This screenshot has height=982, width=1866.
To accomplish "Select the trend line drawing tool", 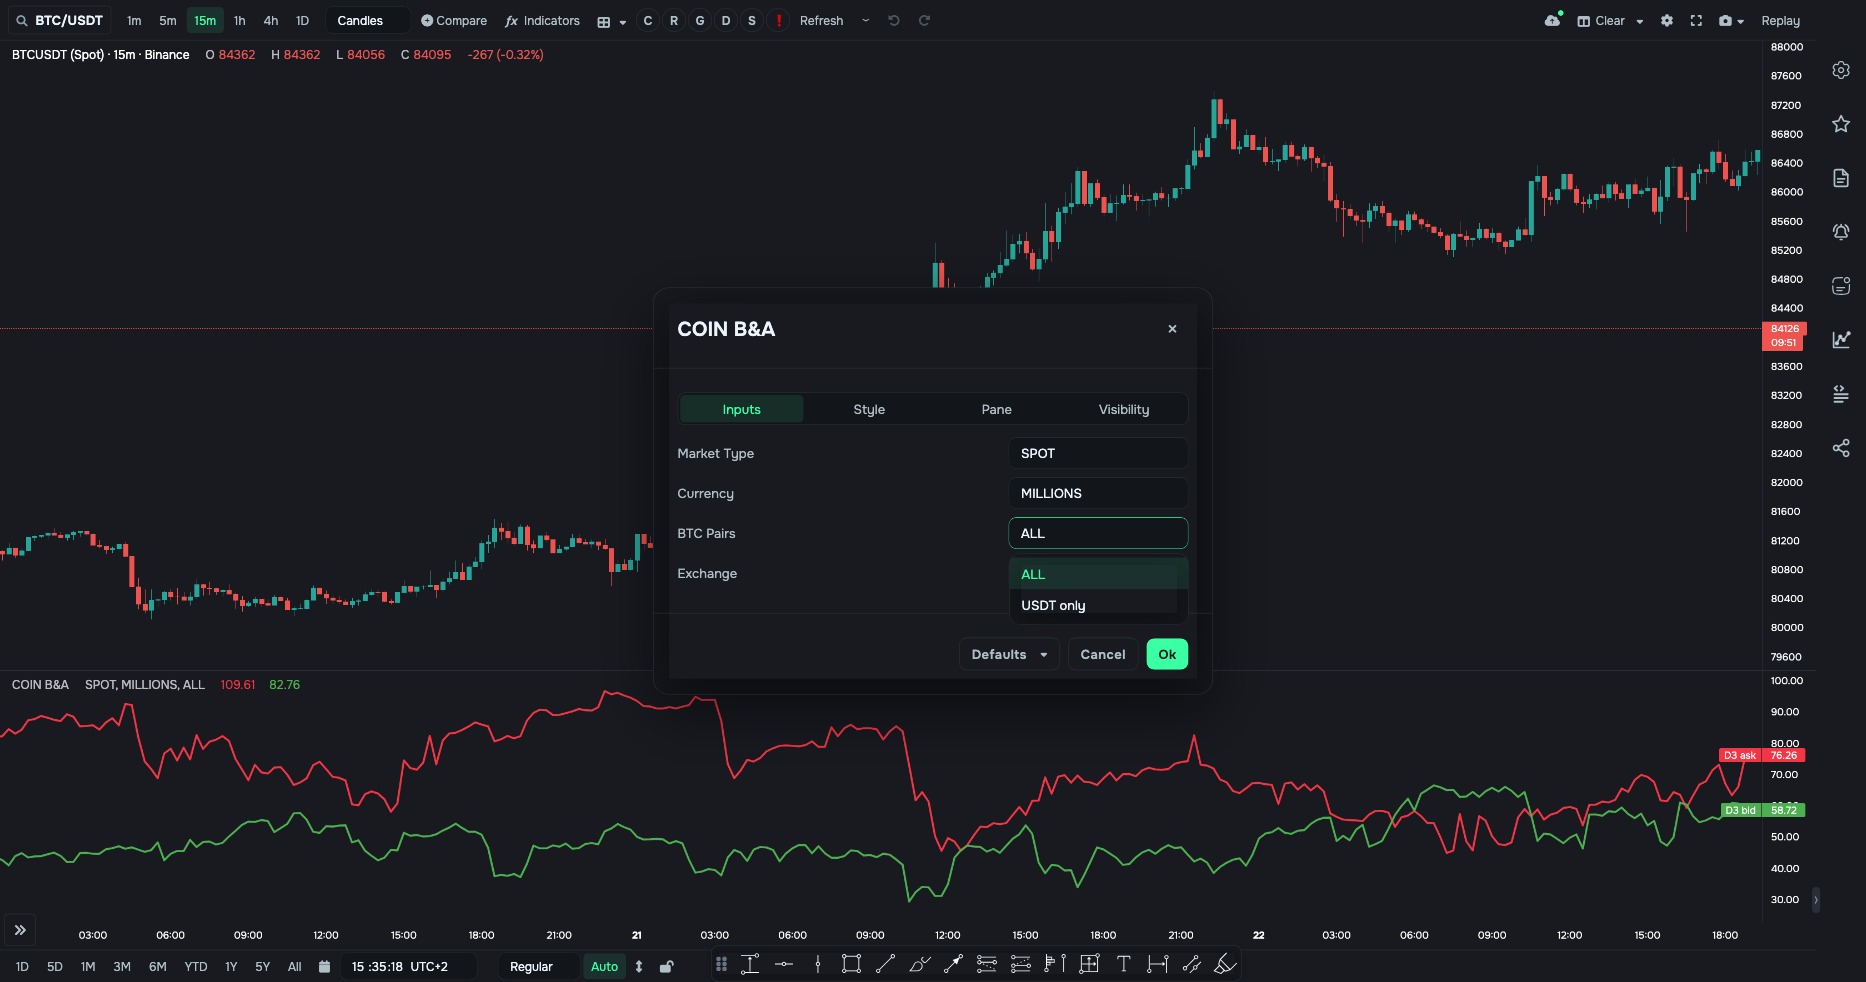I will [885, 964].
